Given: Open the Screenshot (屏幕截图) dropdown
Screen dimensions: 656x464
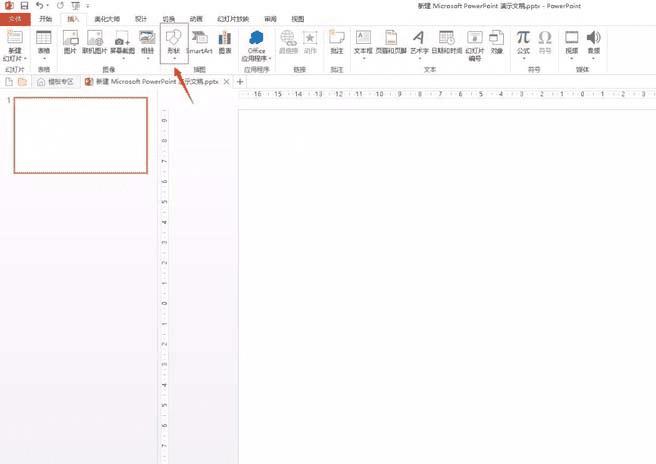Looking at the screenshot, I should tap(123, 44).
